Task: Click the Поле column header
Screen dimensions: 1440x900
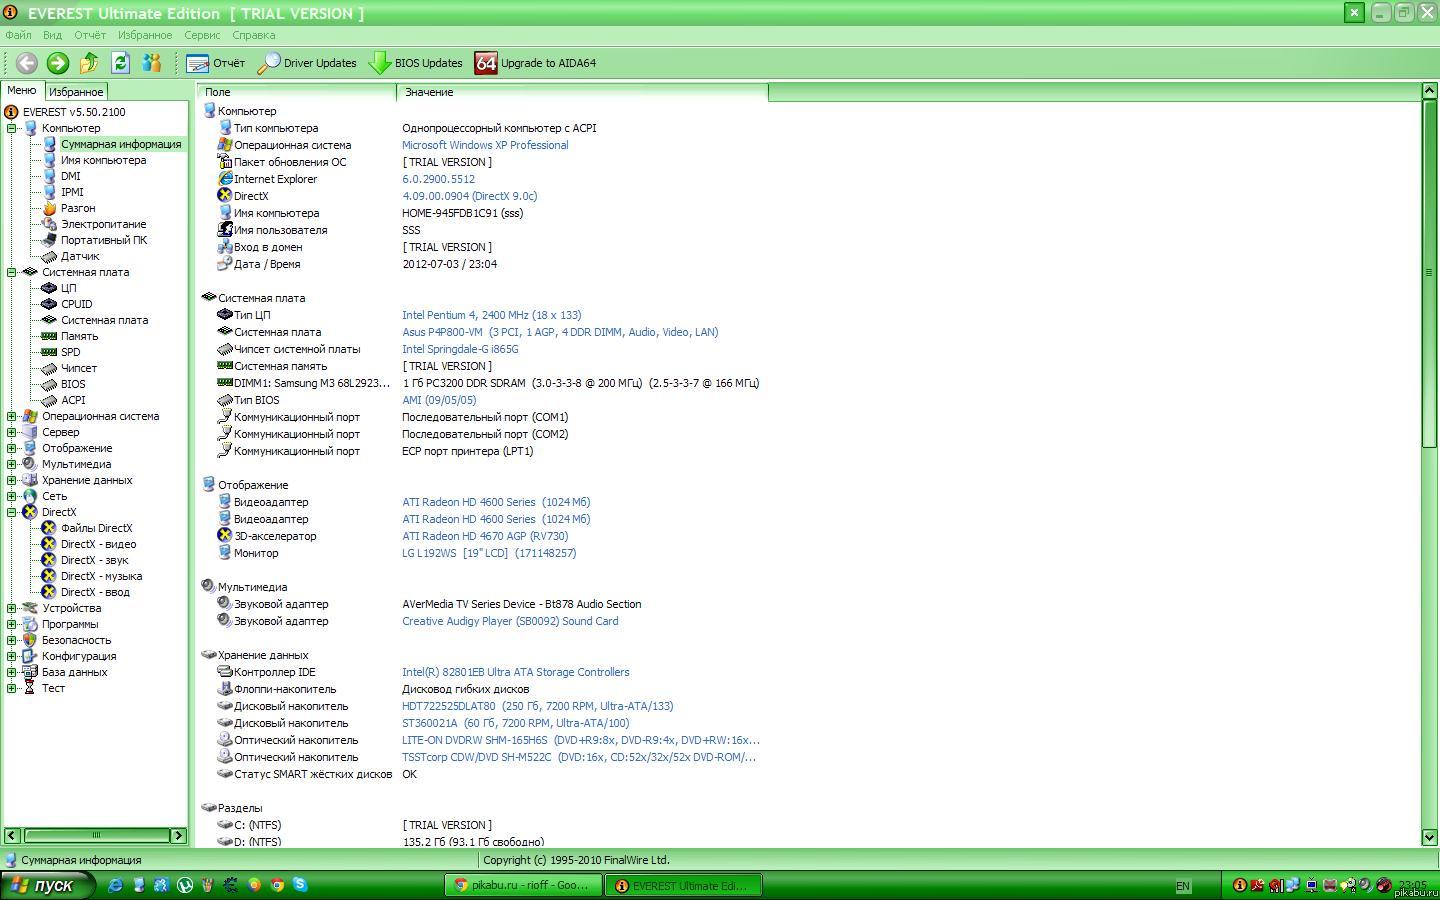Action: (x=297, y=92)
